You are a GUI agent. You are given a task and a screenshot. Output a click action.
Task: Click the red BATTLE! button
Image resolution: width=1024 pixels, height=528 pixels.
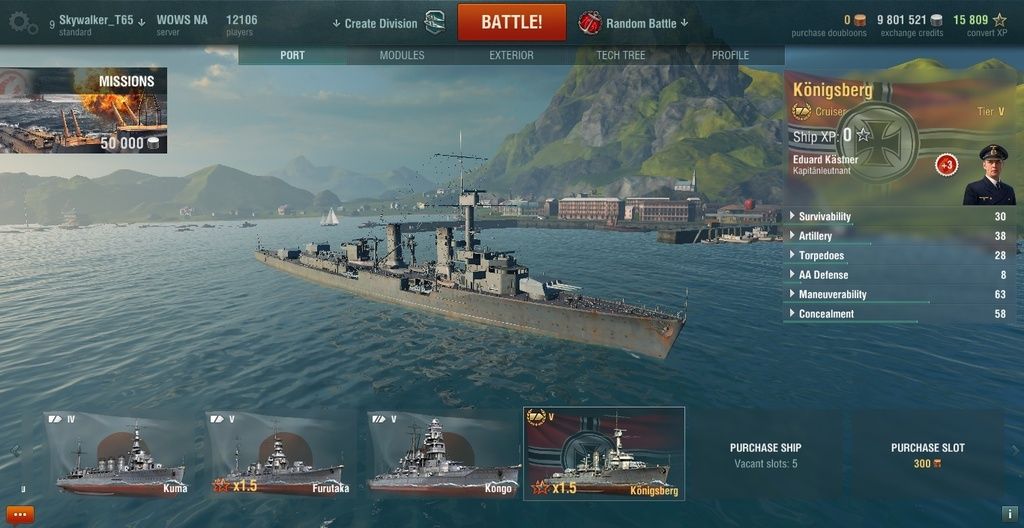pos(511,22)
